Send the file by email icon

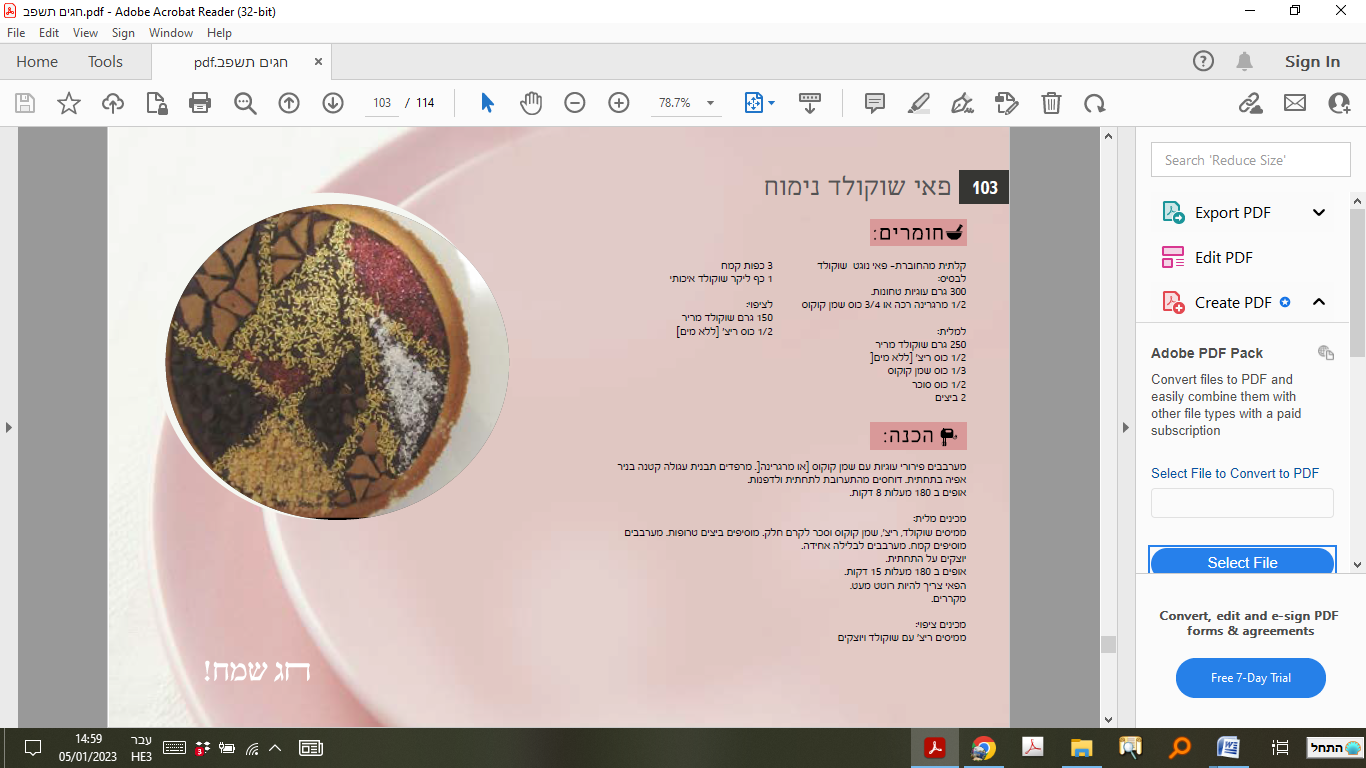(x=1295, y=103)
